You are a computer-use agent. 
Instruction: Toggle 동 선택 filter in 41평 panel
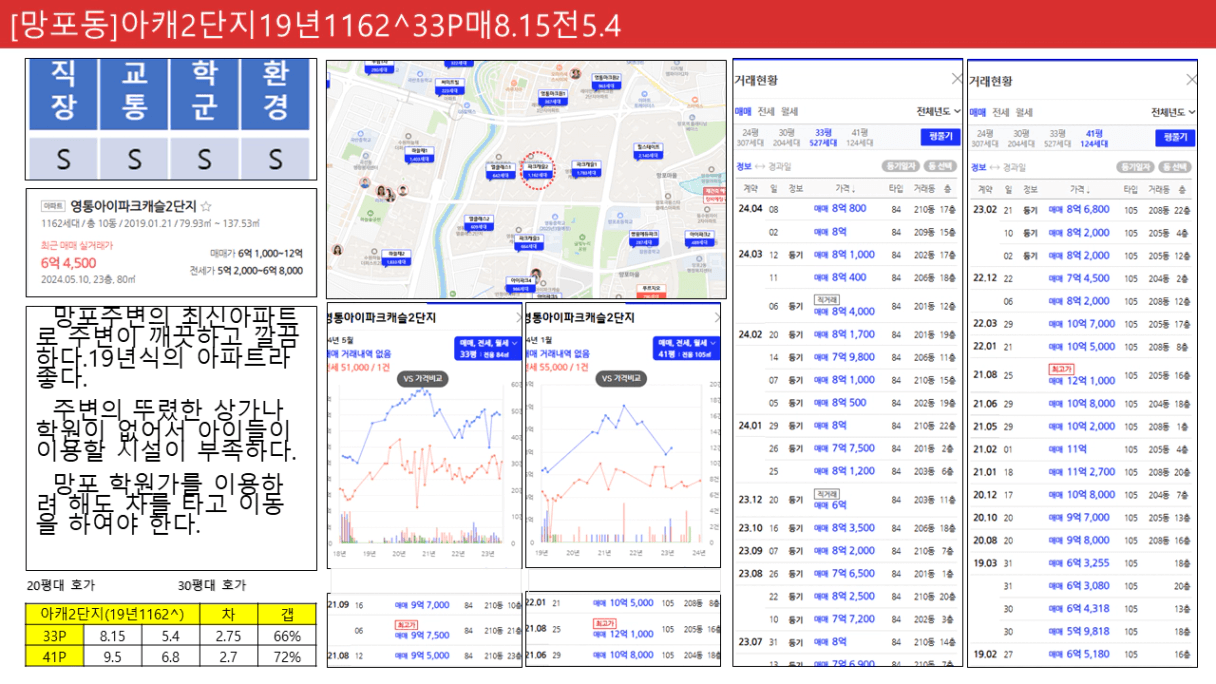point(1177,167)
